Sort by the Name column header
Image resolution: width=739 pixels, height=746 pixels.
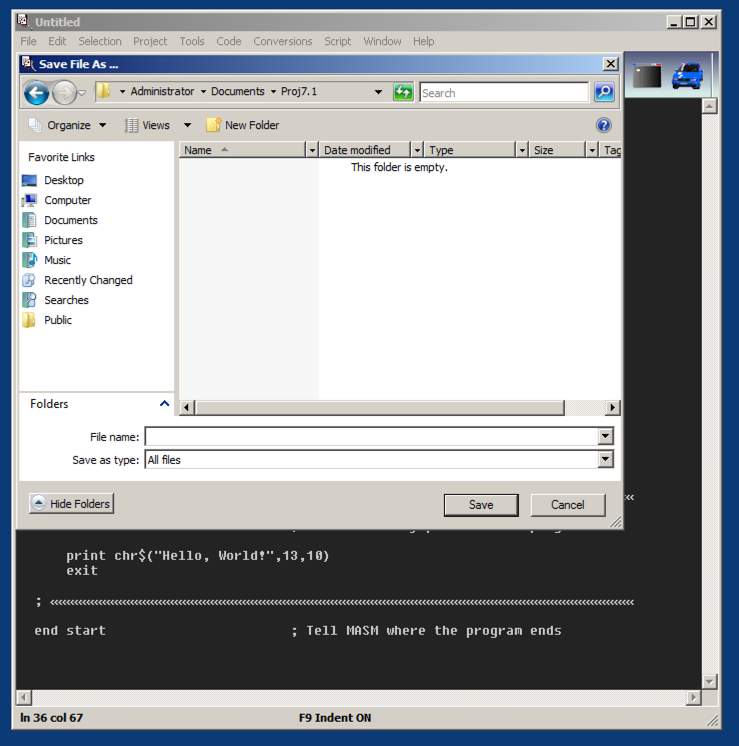coord(242,150)
